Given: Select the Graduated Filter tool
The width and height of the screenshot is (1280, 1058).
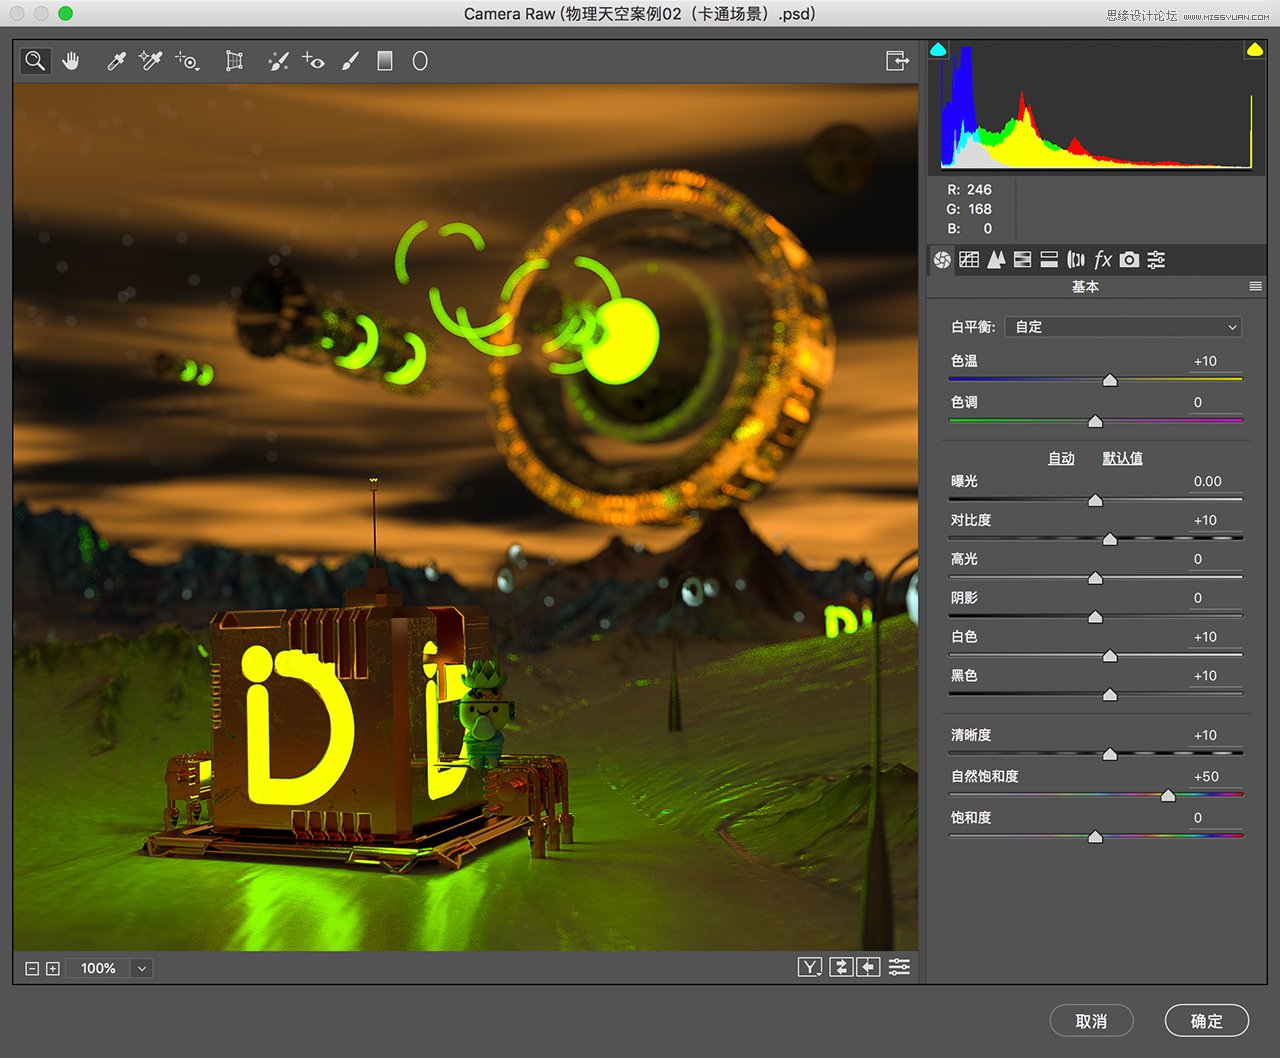Looking at the screenshot, I should [x=384, y=60].
